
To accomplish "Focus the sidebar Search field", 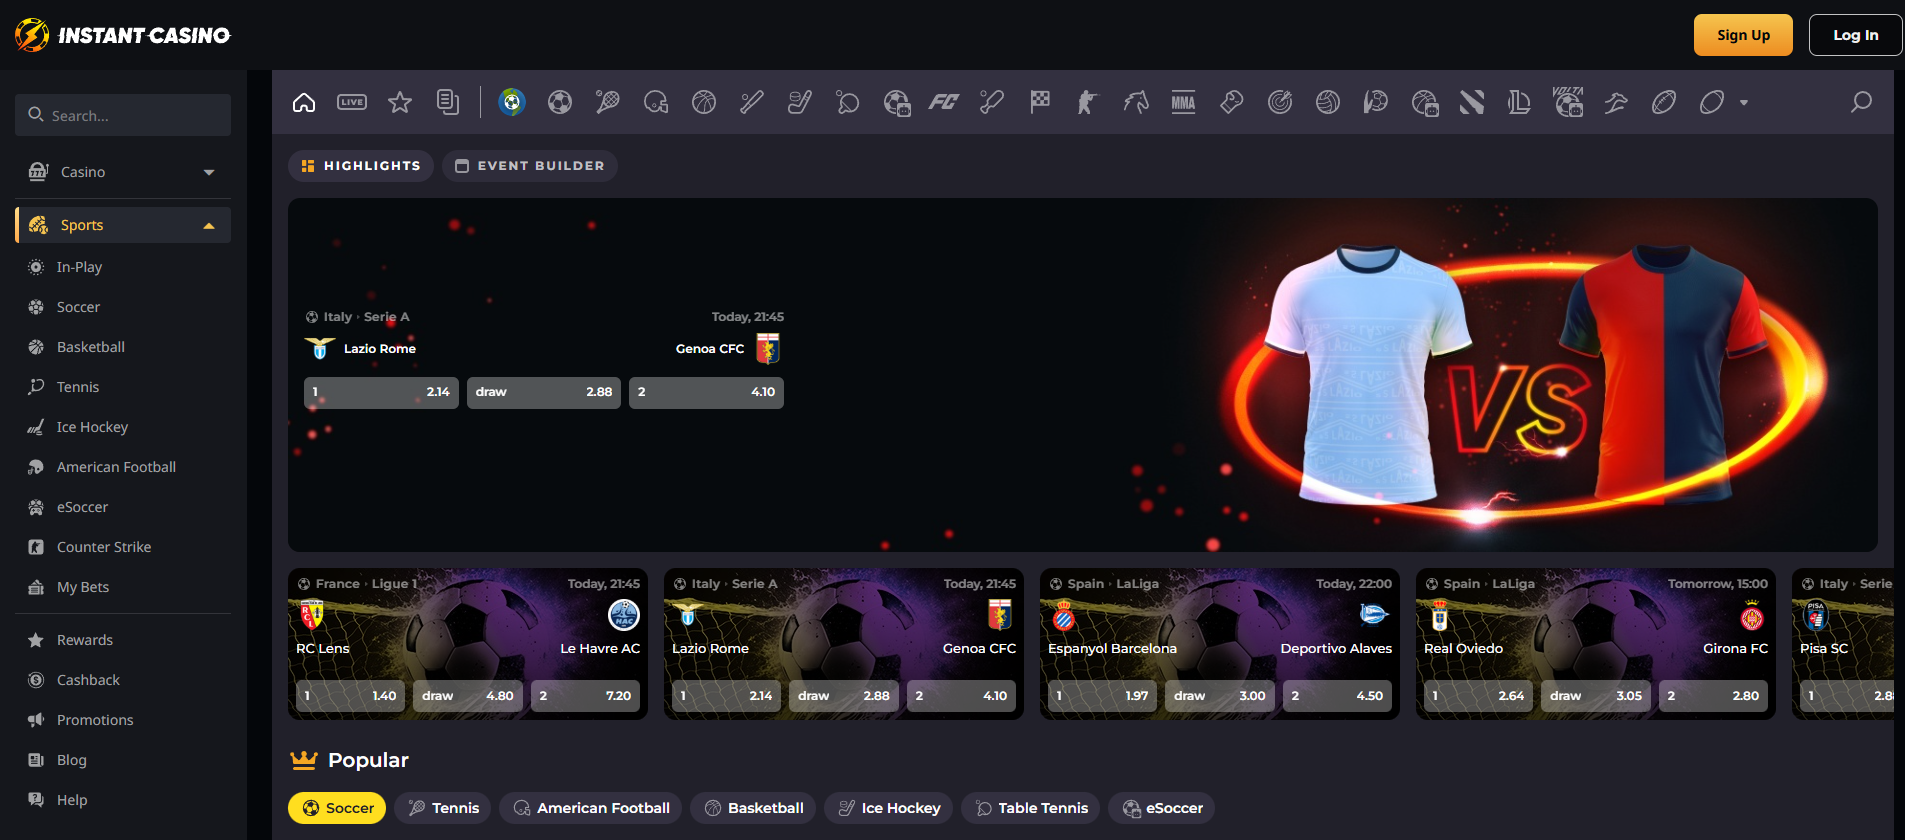I will [x=123, y=115].
